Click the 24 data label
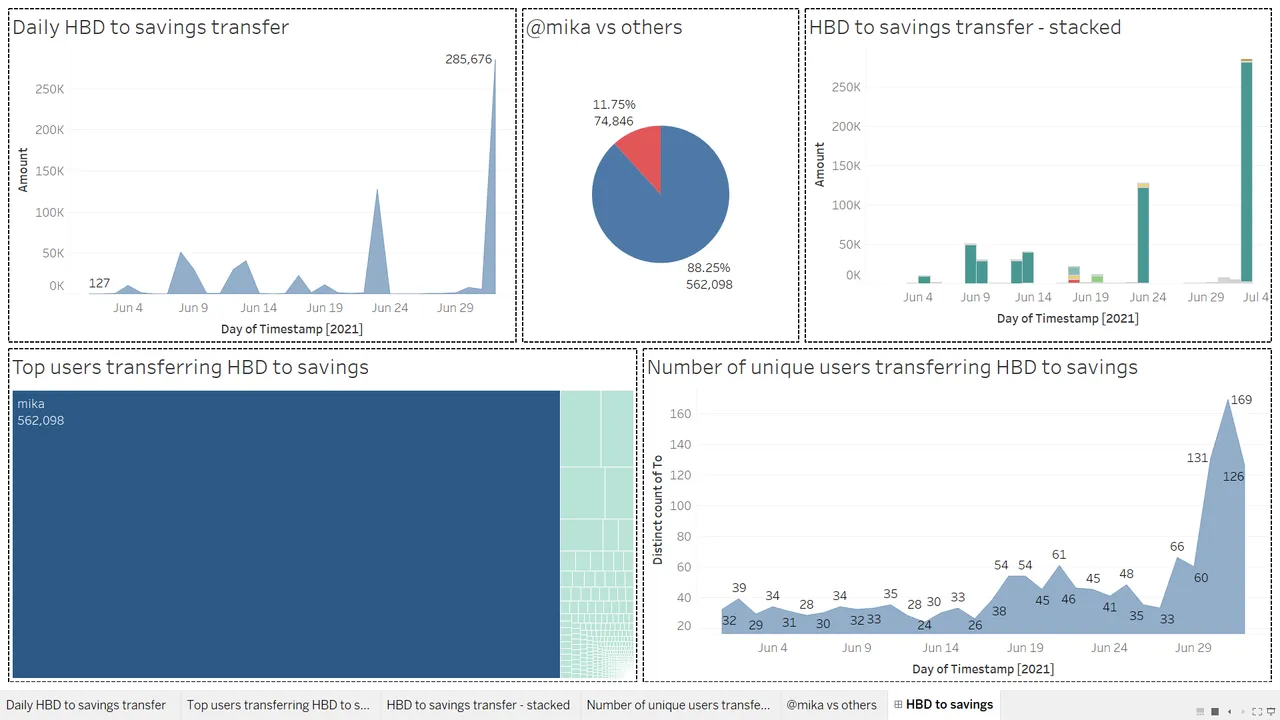This screenshot has width=1280, height=720. [925, 625]
